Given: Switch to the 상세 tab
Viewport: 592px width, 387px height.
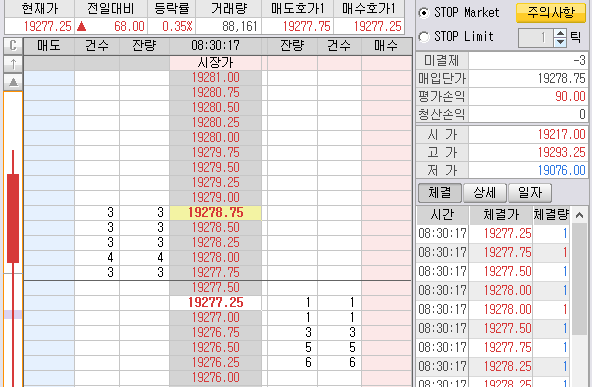Looking at the screenshot, I should [485, 193].
